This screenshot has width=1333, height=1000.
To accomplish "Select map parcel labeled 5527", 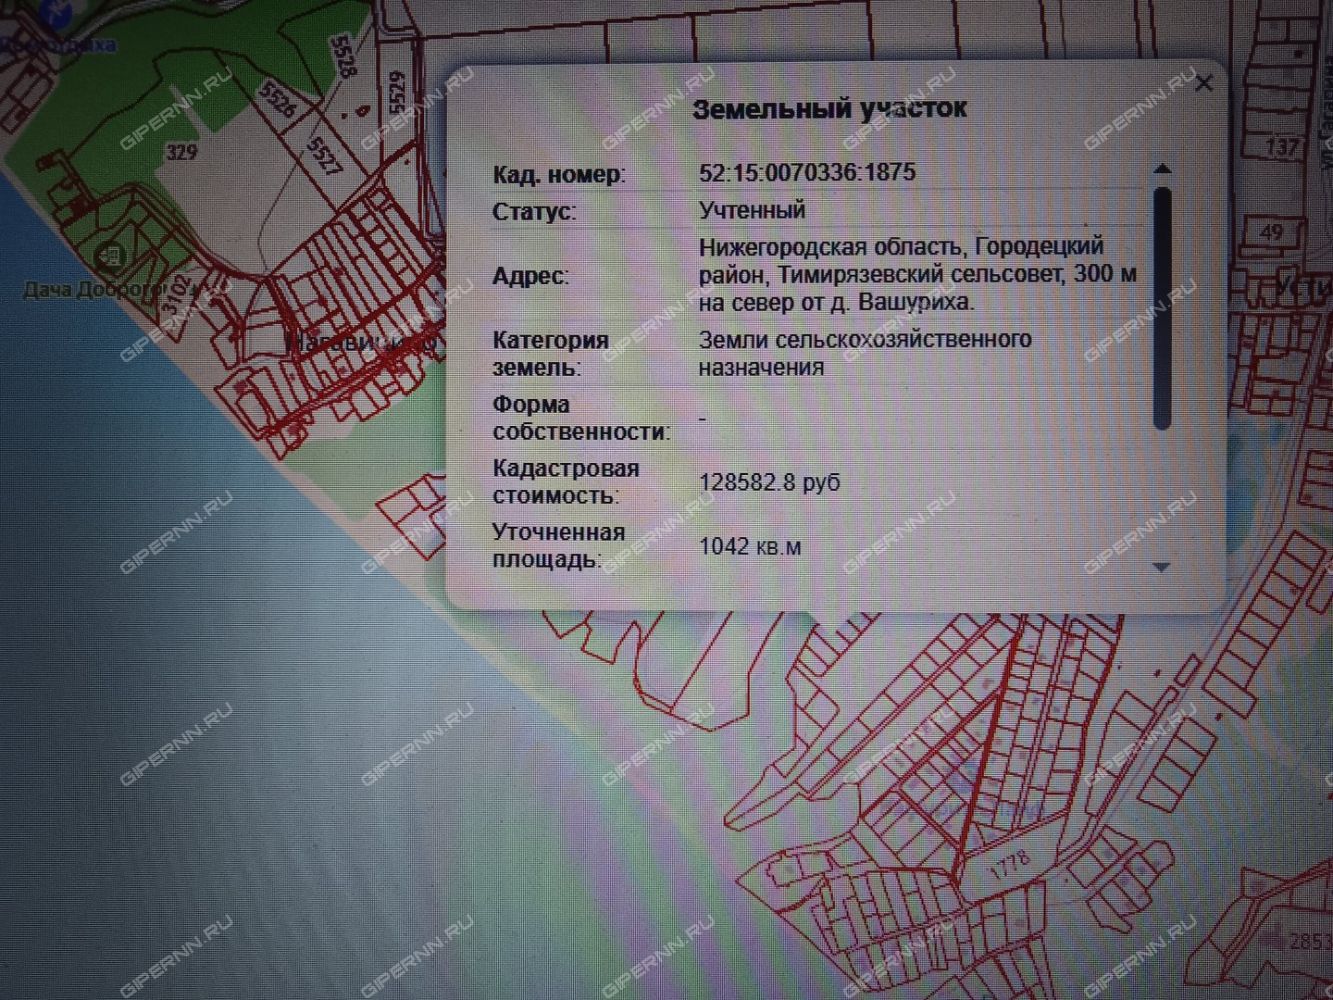I will [323, 155].
